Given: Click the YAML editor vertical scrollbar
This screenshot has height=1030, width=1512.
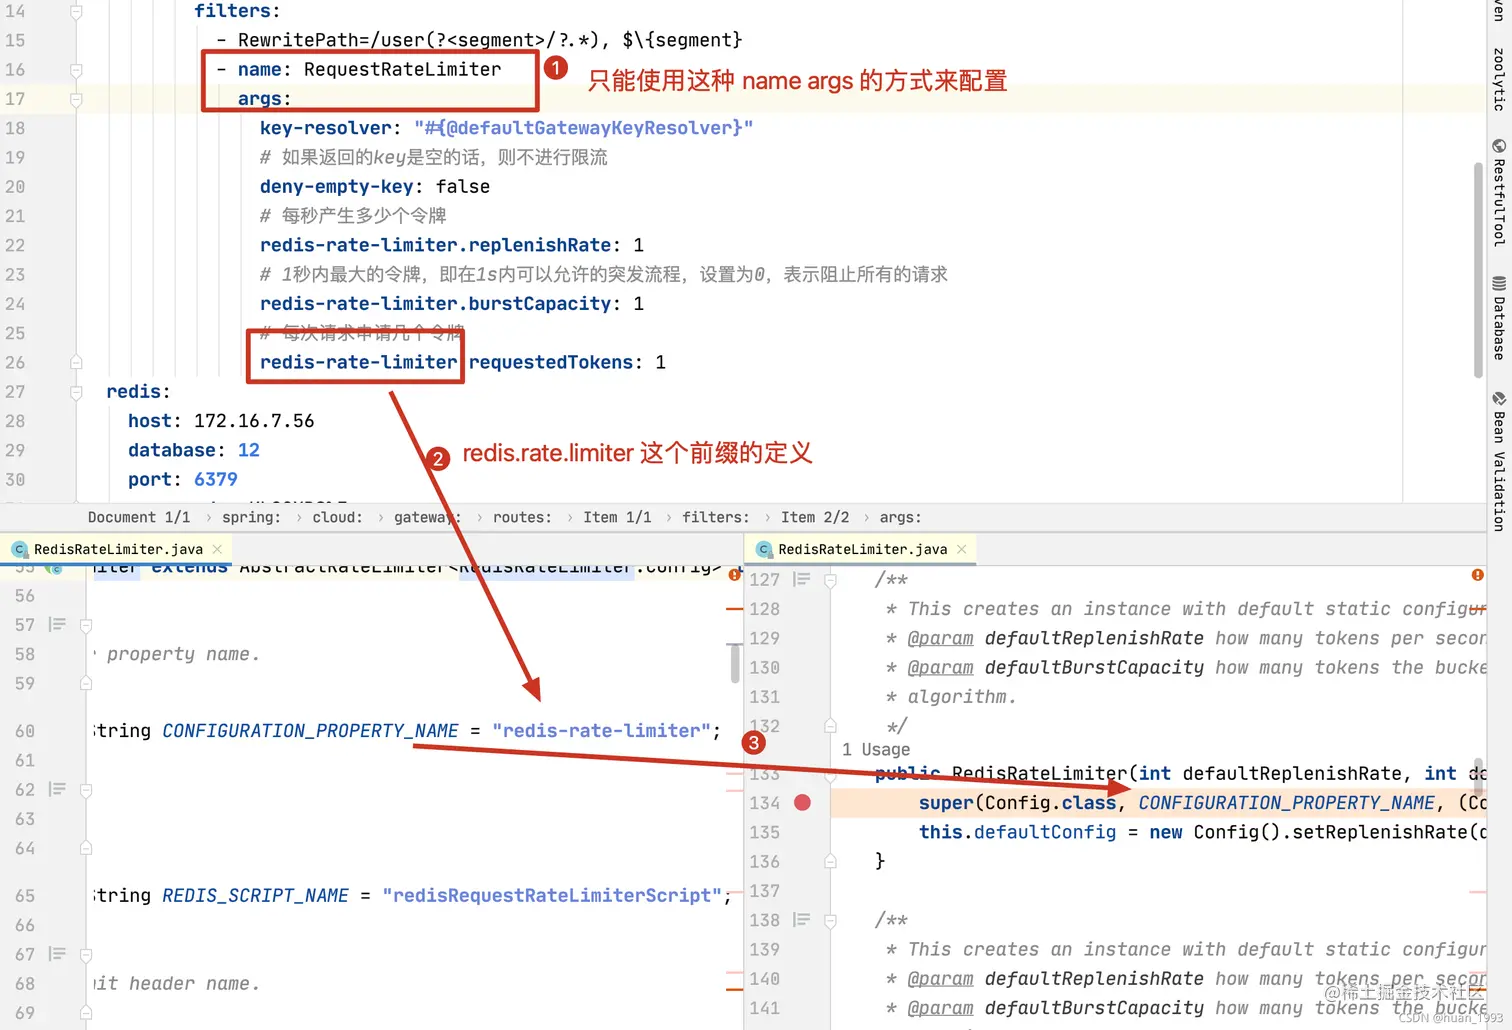Looking at the screenshot, I should [1478, 270].
